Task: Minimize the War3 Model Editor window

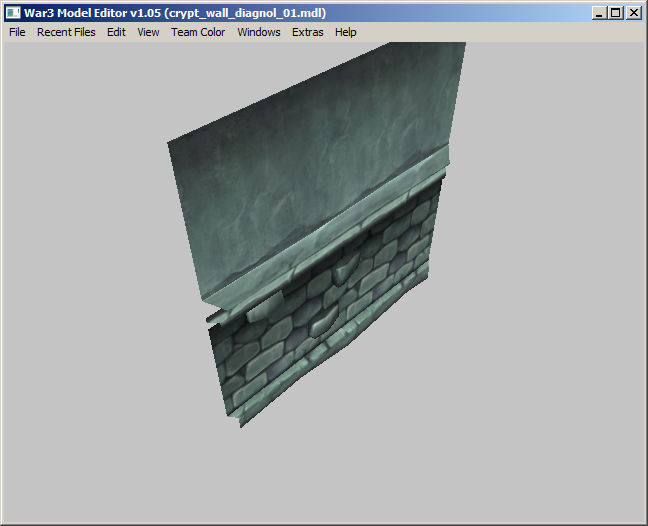Action: (x=599, y=13)
